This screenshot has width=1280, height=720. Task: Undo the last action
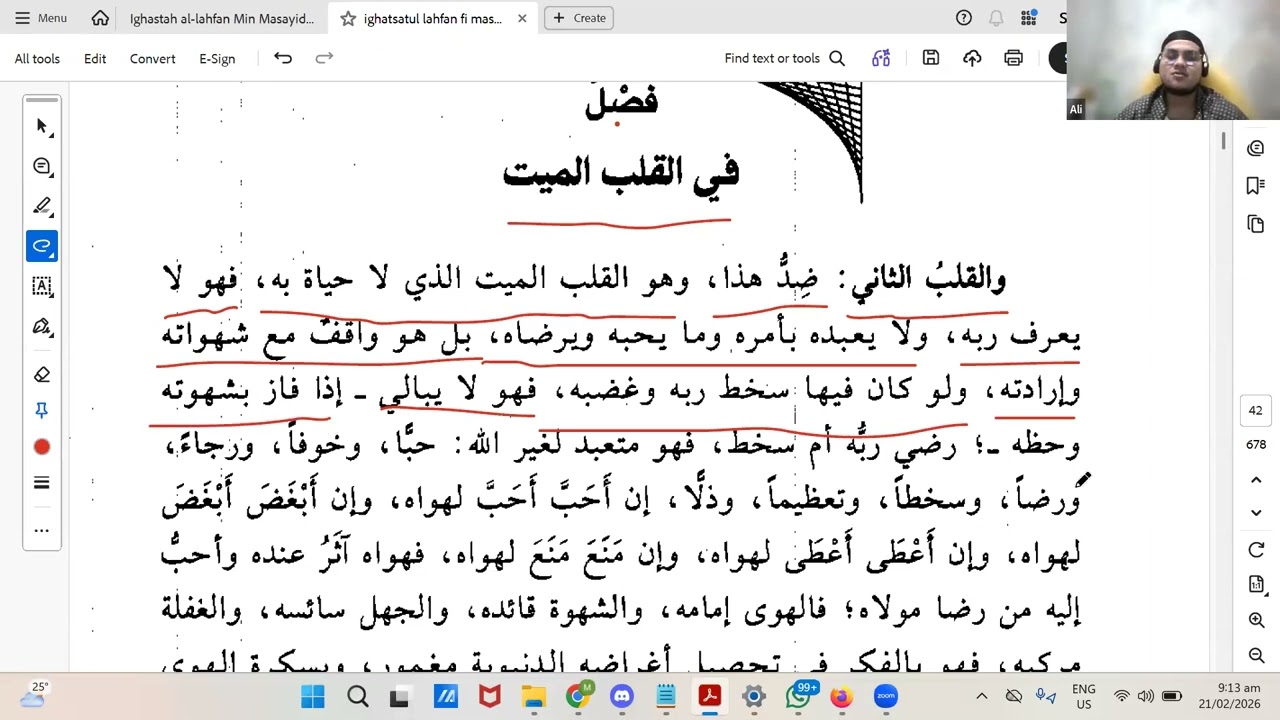coord(283,58)
